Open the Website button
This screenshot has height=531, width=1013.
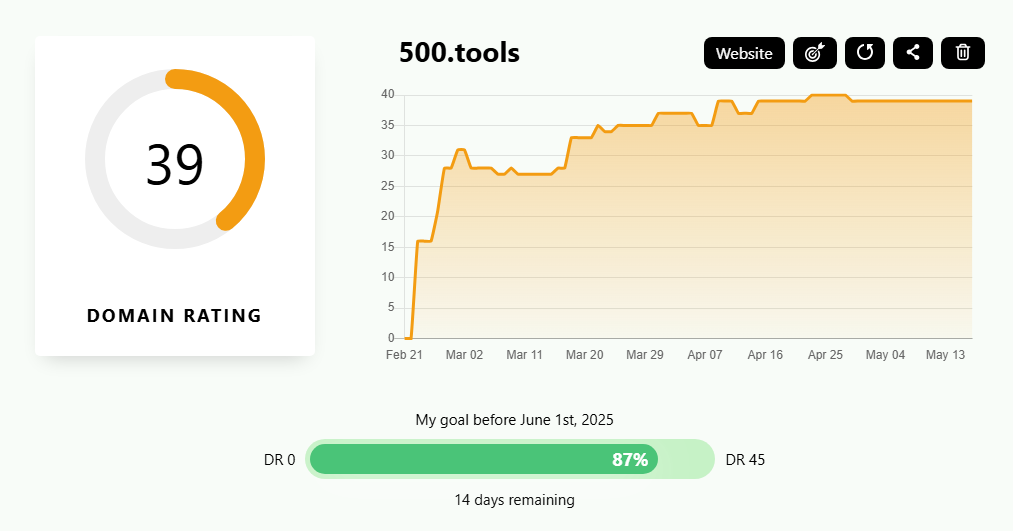744,53
